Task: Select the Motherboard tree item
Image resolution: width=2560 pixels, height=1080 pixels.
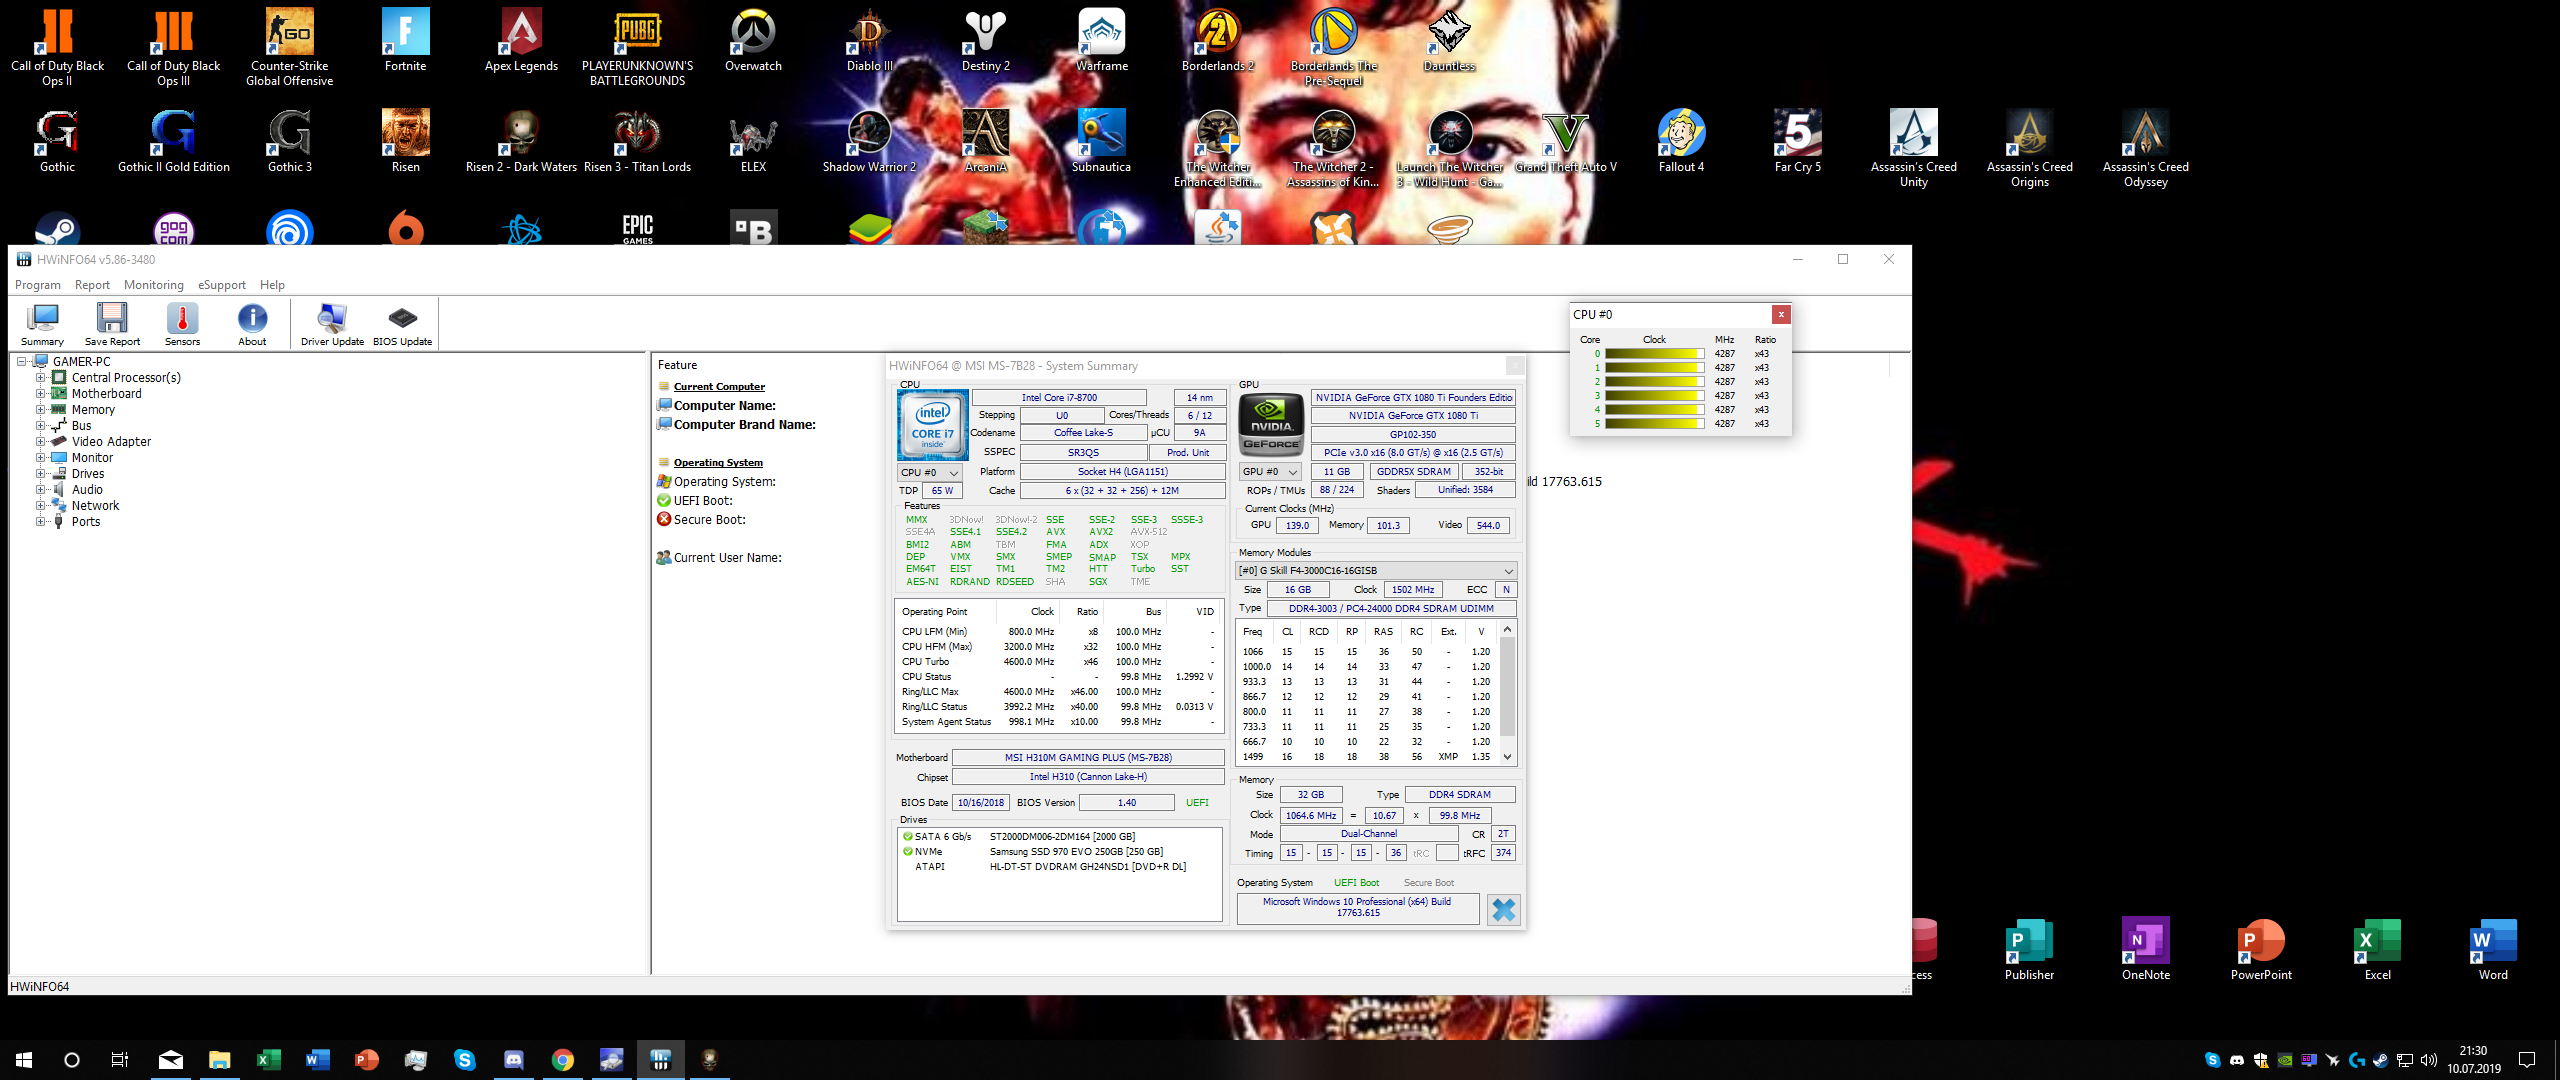Action: coord(106,394)
